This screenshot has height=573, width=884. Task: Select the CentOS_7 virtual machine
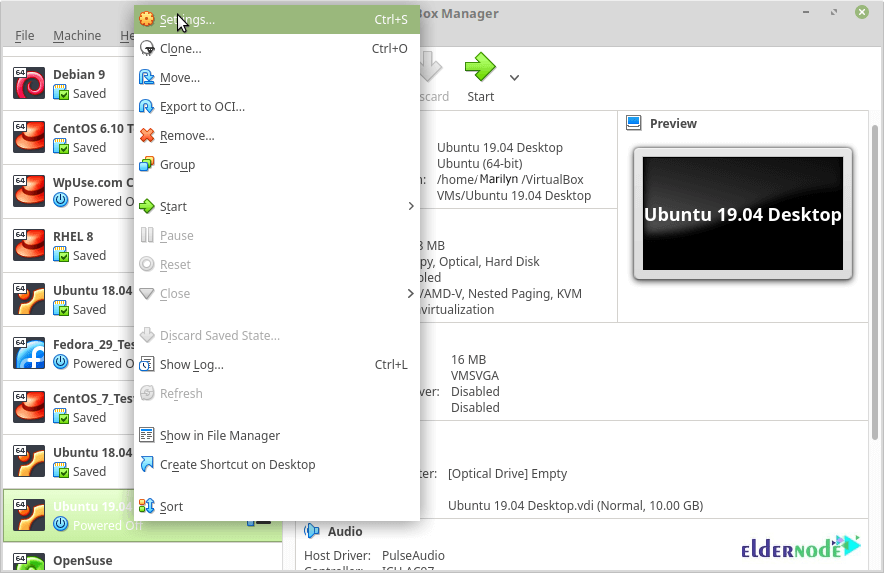(x=69, y=408)
